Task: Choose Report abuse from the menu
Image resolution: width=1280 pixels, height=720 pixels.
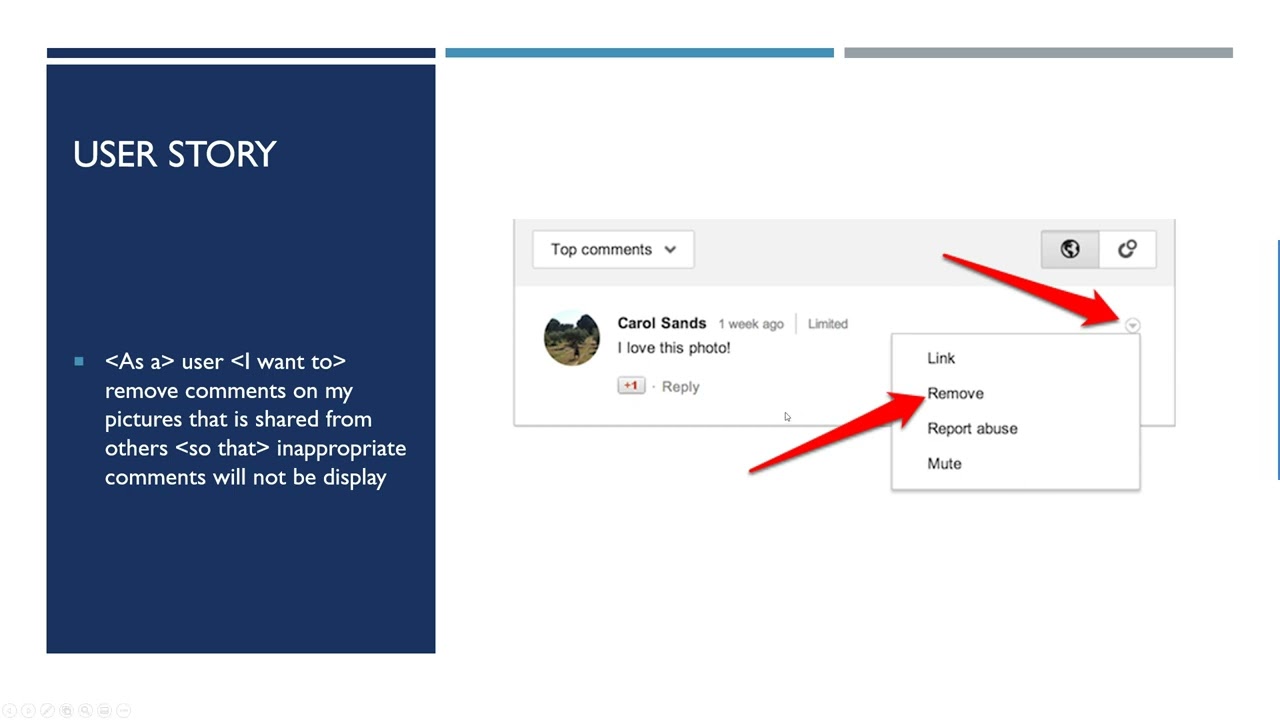Action: [972, 428]
